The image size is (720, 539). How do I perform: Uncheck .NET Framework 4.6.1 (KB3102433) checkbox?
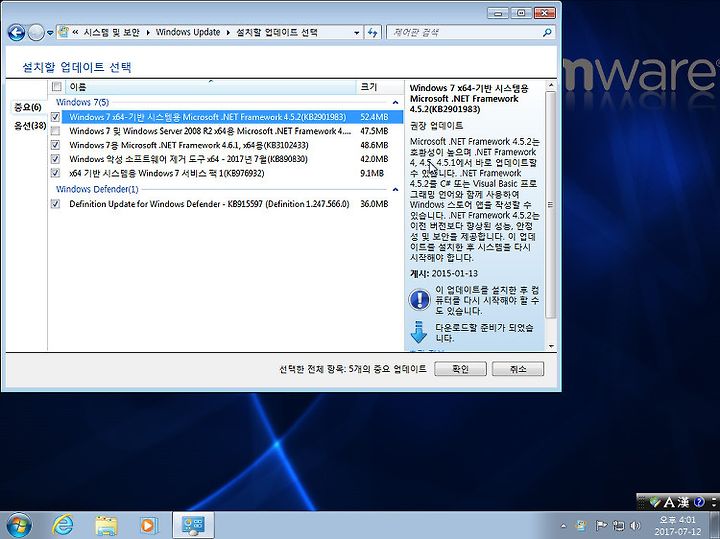pos(55,145)
